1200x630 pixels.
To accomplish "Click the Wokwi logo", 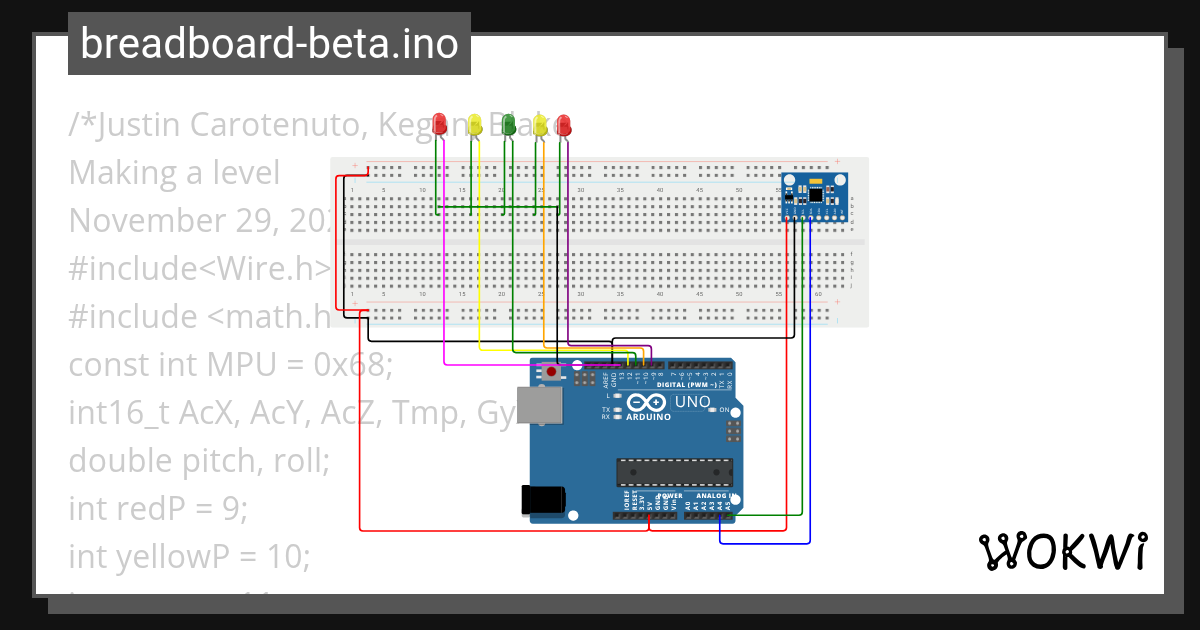I will [1063, 551].
